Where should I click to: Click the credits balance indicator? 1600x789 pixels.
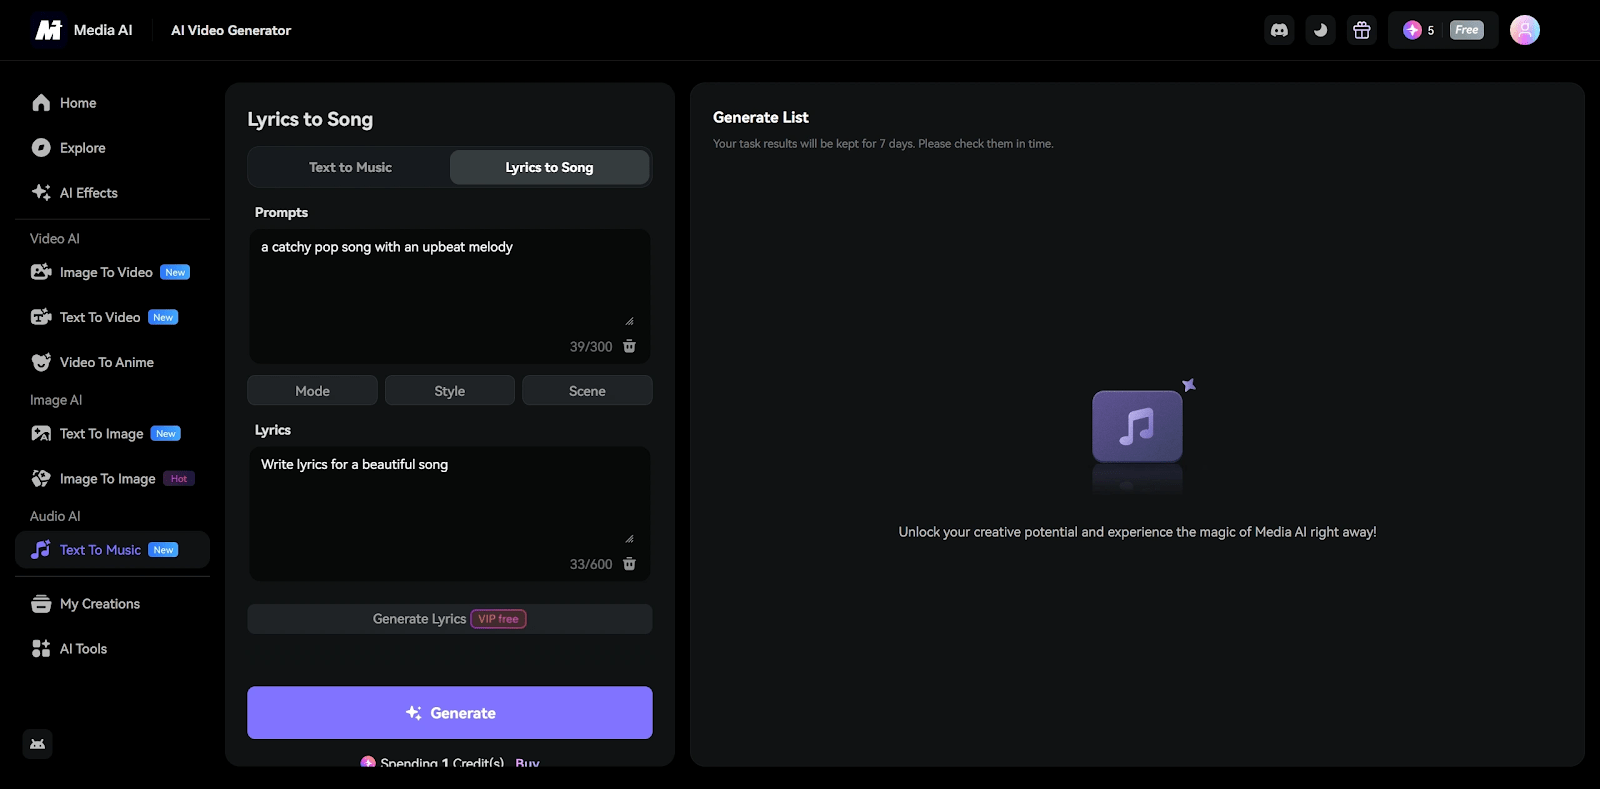click(x=1419, y=30)
